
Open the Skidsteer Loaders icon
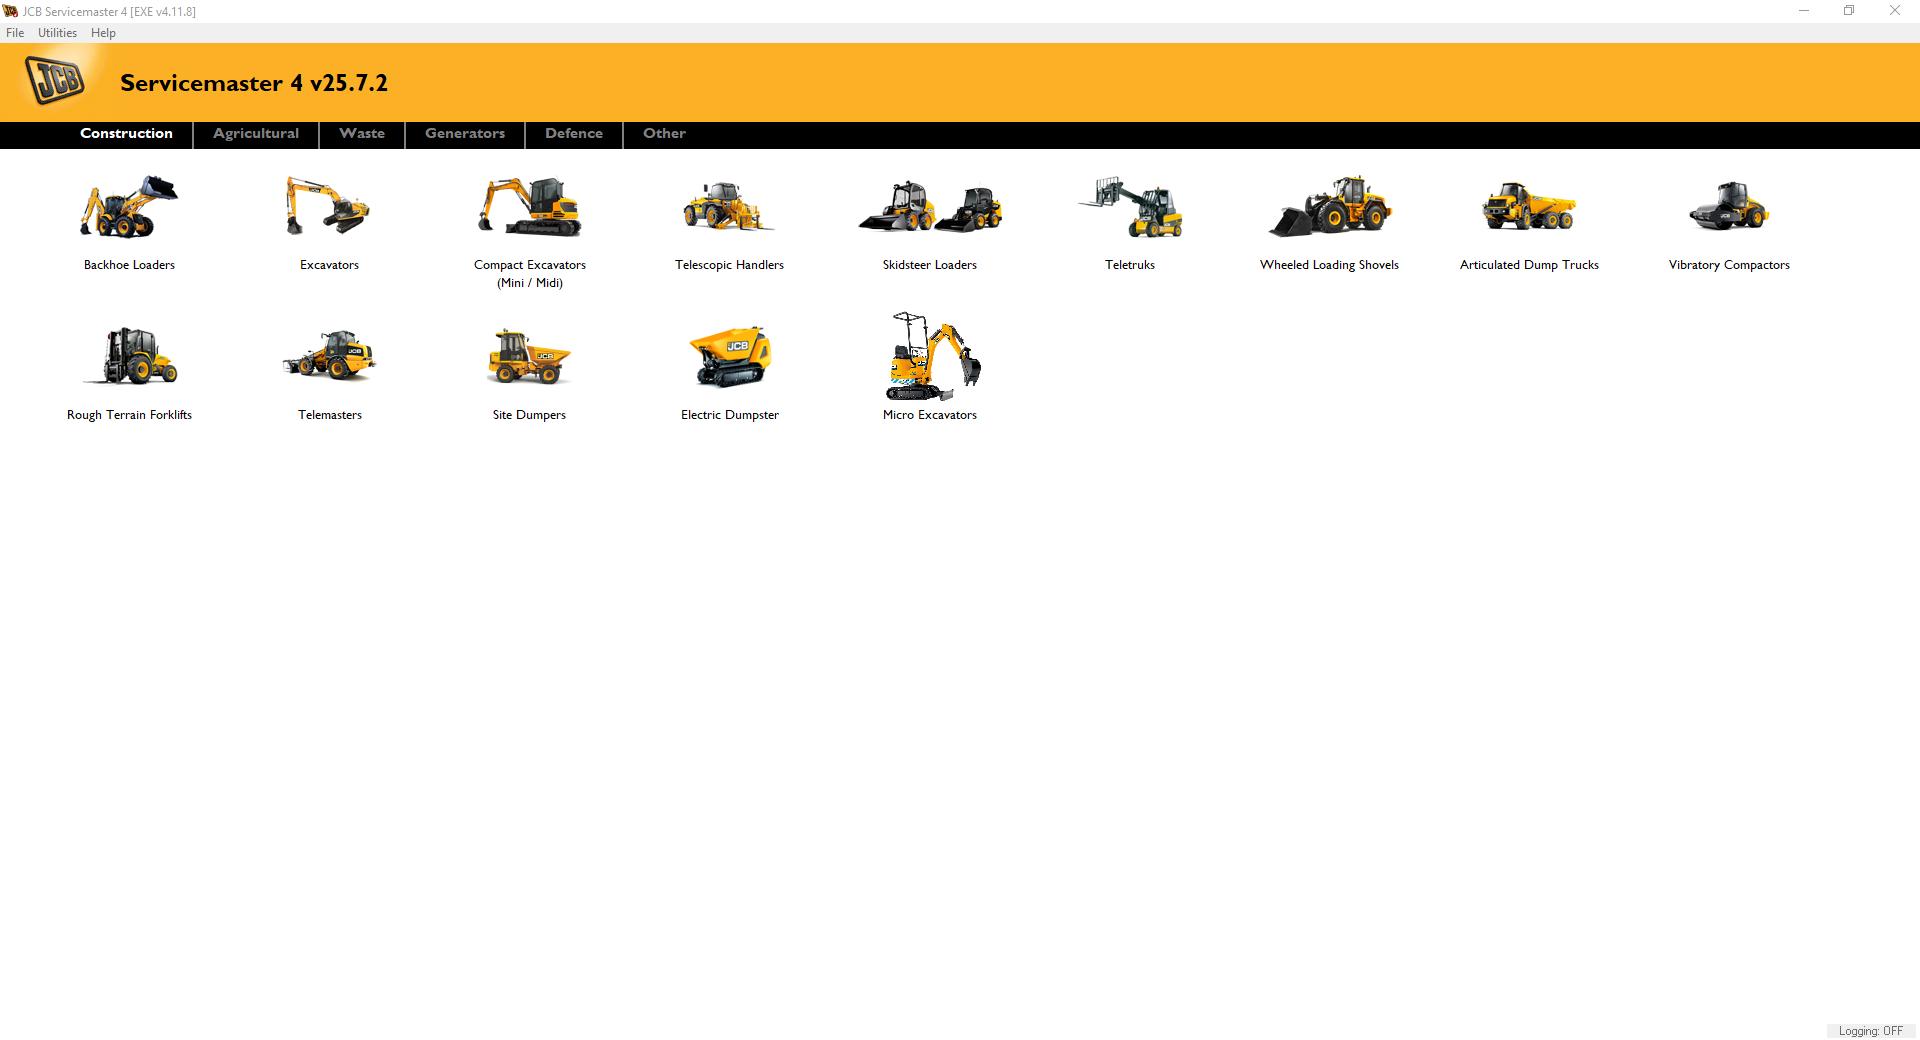(x=929, y=207)
